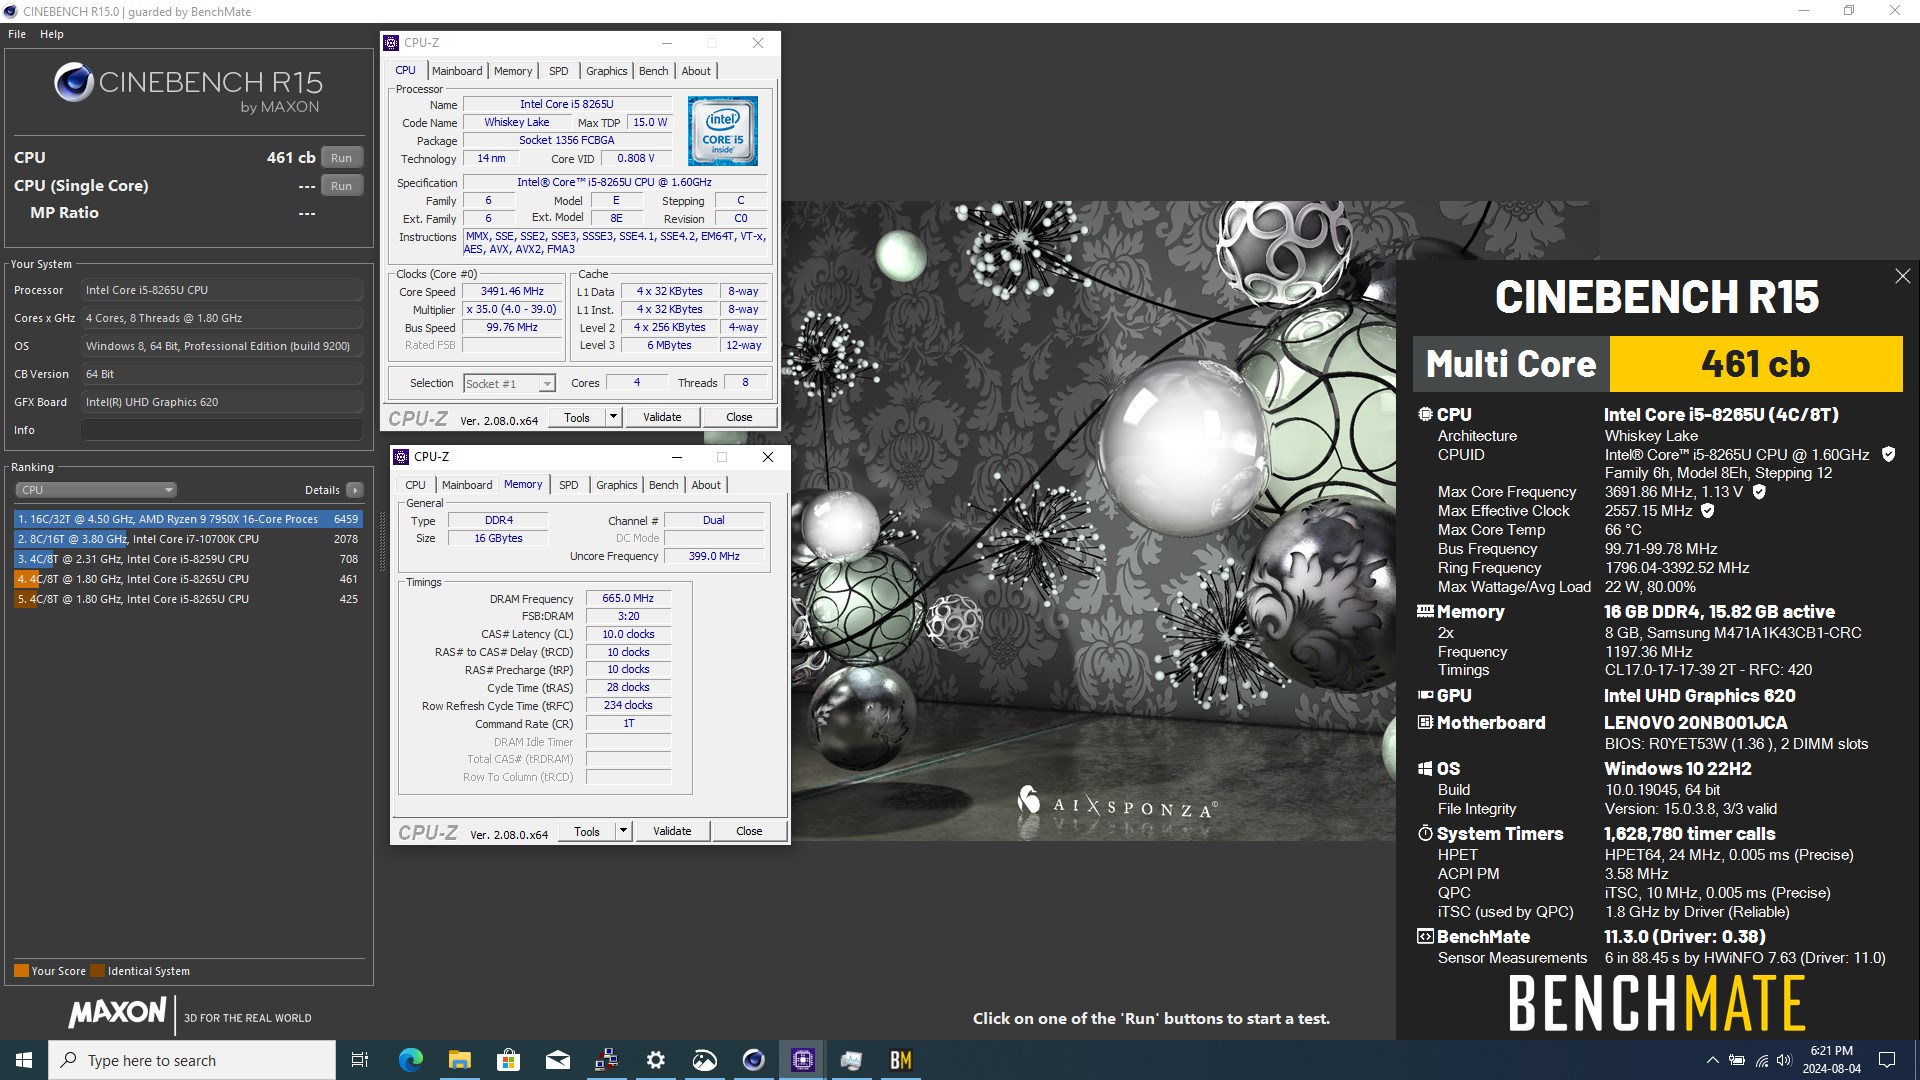Click the GPU section icon in BenchMate panel
The height and width of the screenshot is (1080, 1920).
click(1425, 696)
